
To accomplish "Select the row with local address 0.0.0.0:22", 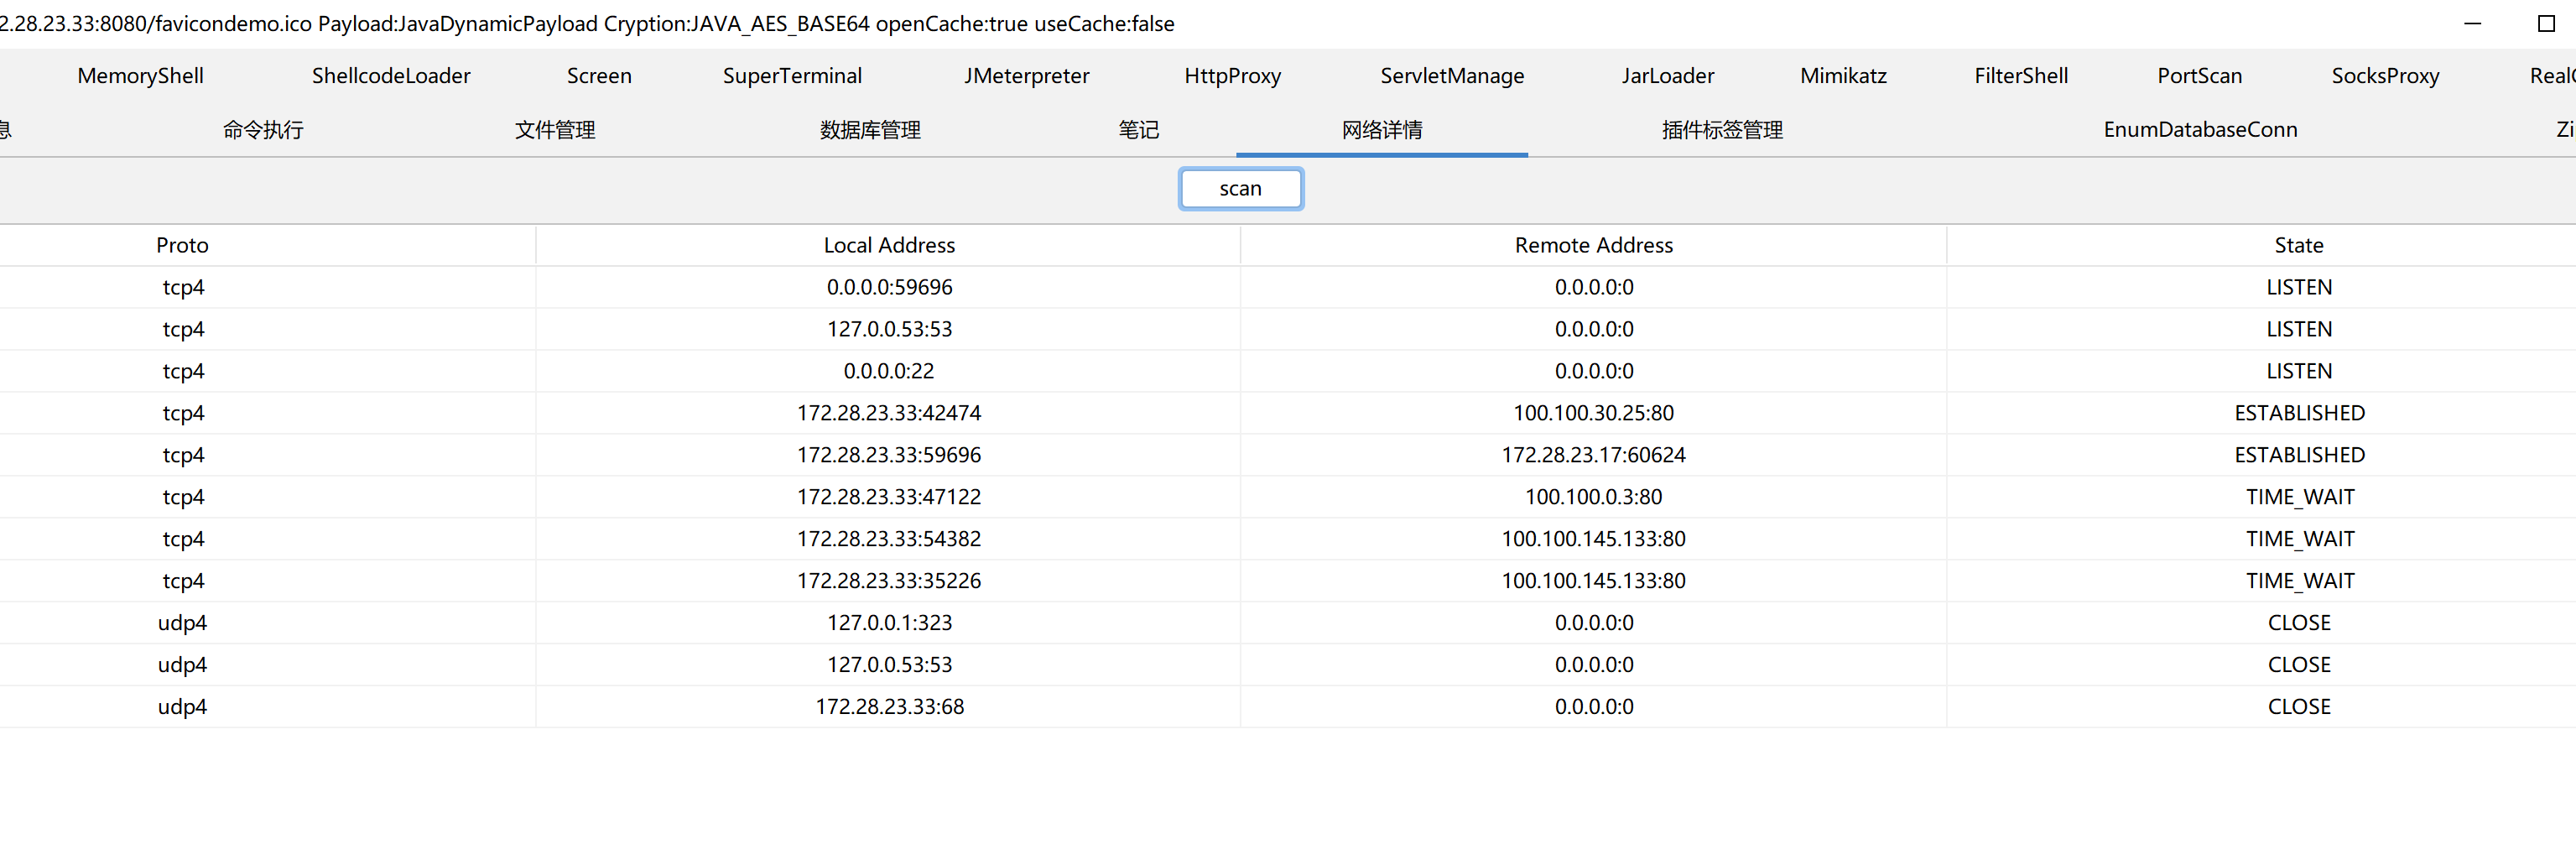I will tap(889, 371).
